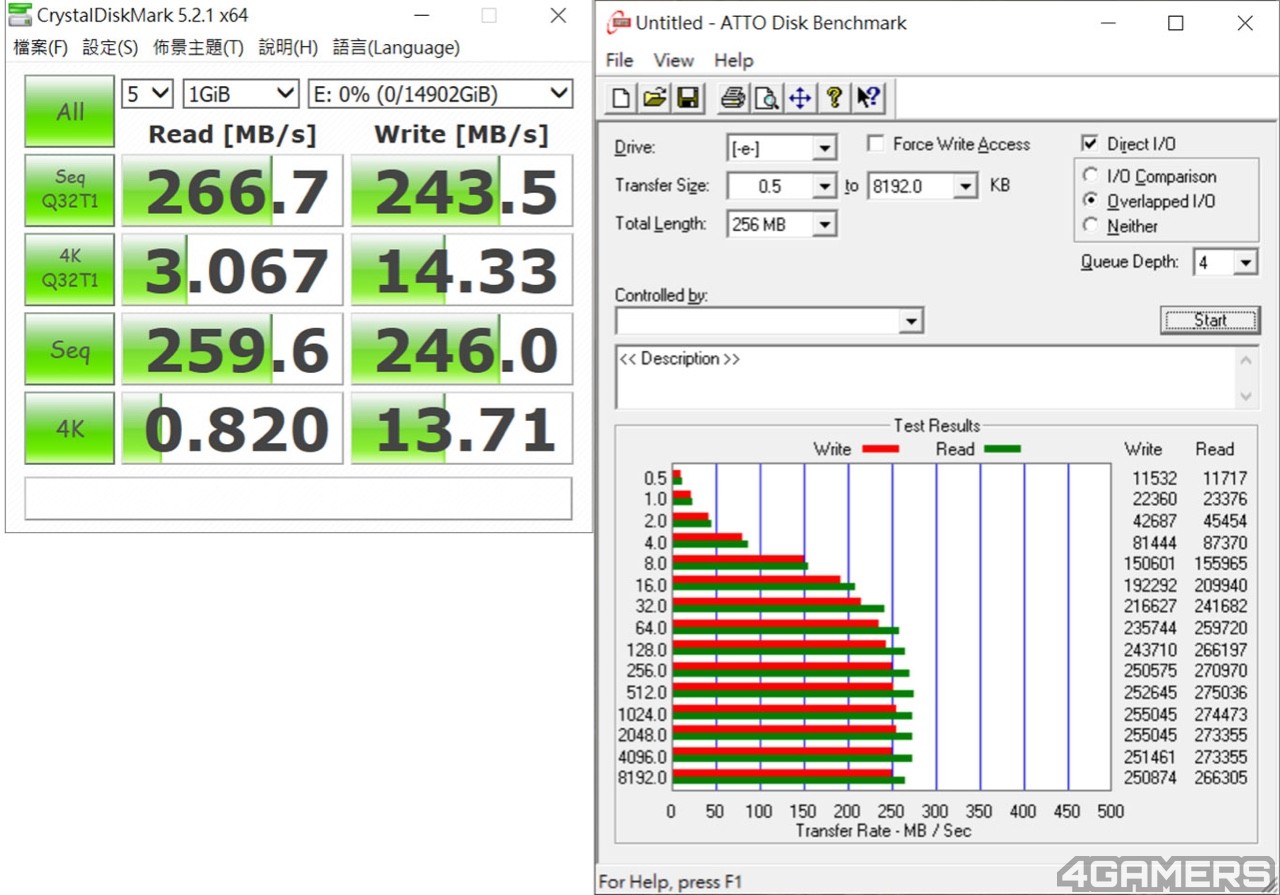This screenshot has height=895, width=1280.
Task: Click the plain 4K test button
Action: pyautogui.click(x=70, y=428)
